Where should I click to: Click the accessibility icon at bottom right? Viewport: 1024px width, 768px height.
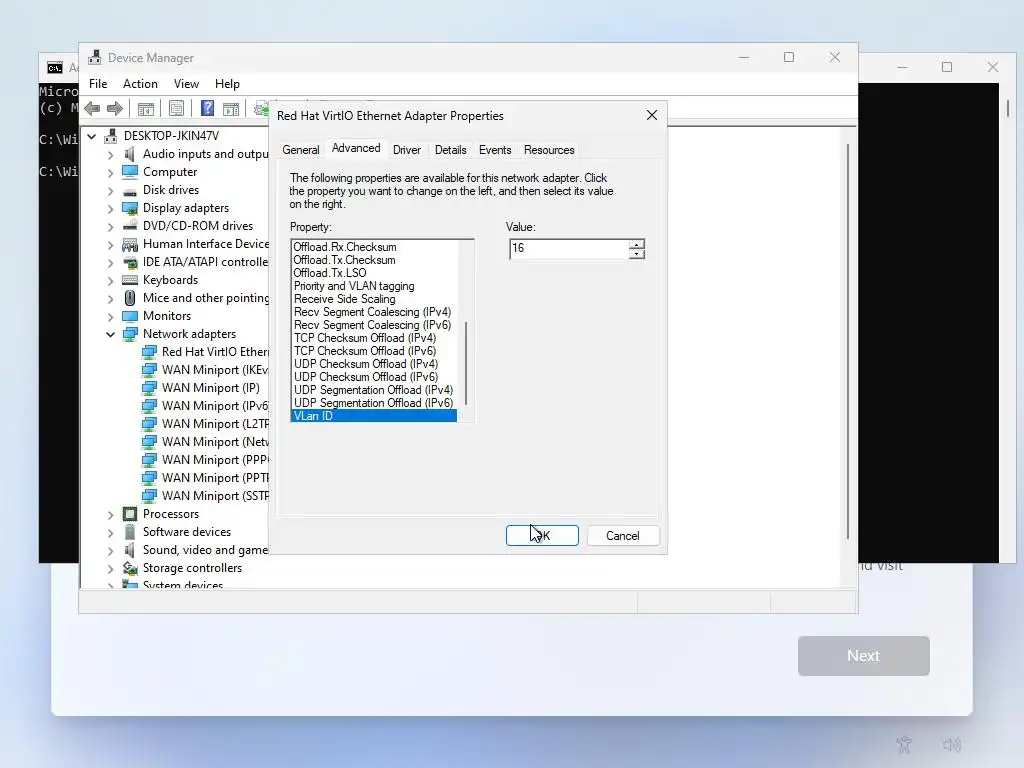(x=904, y=744)
